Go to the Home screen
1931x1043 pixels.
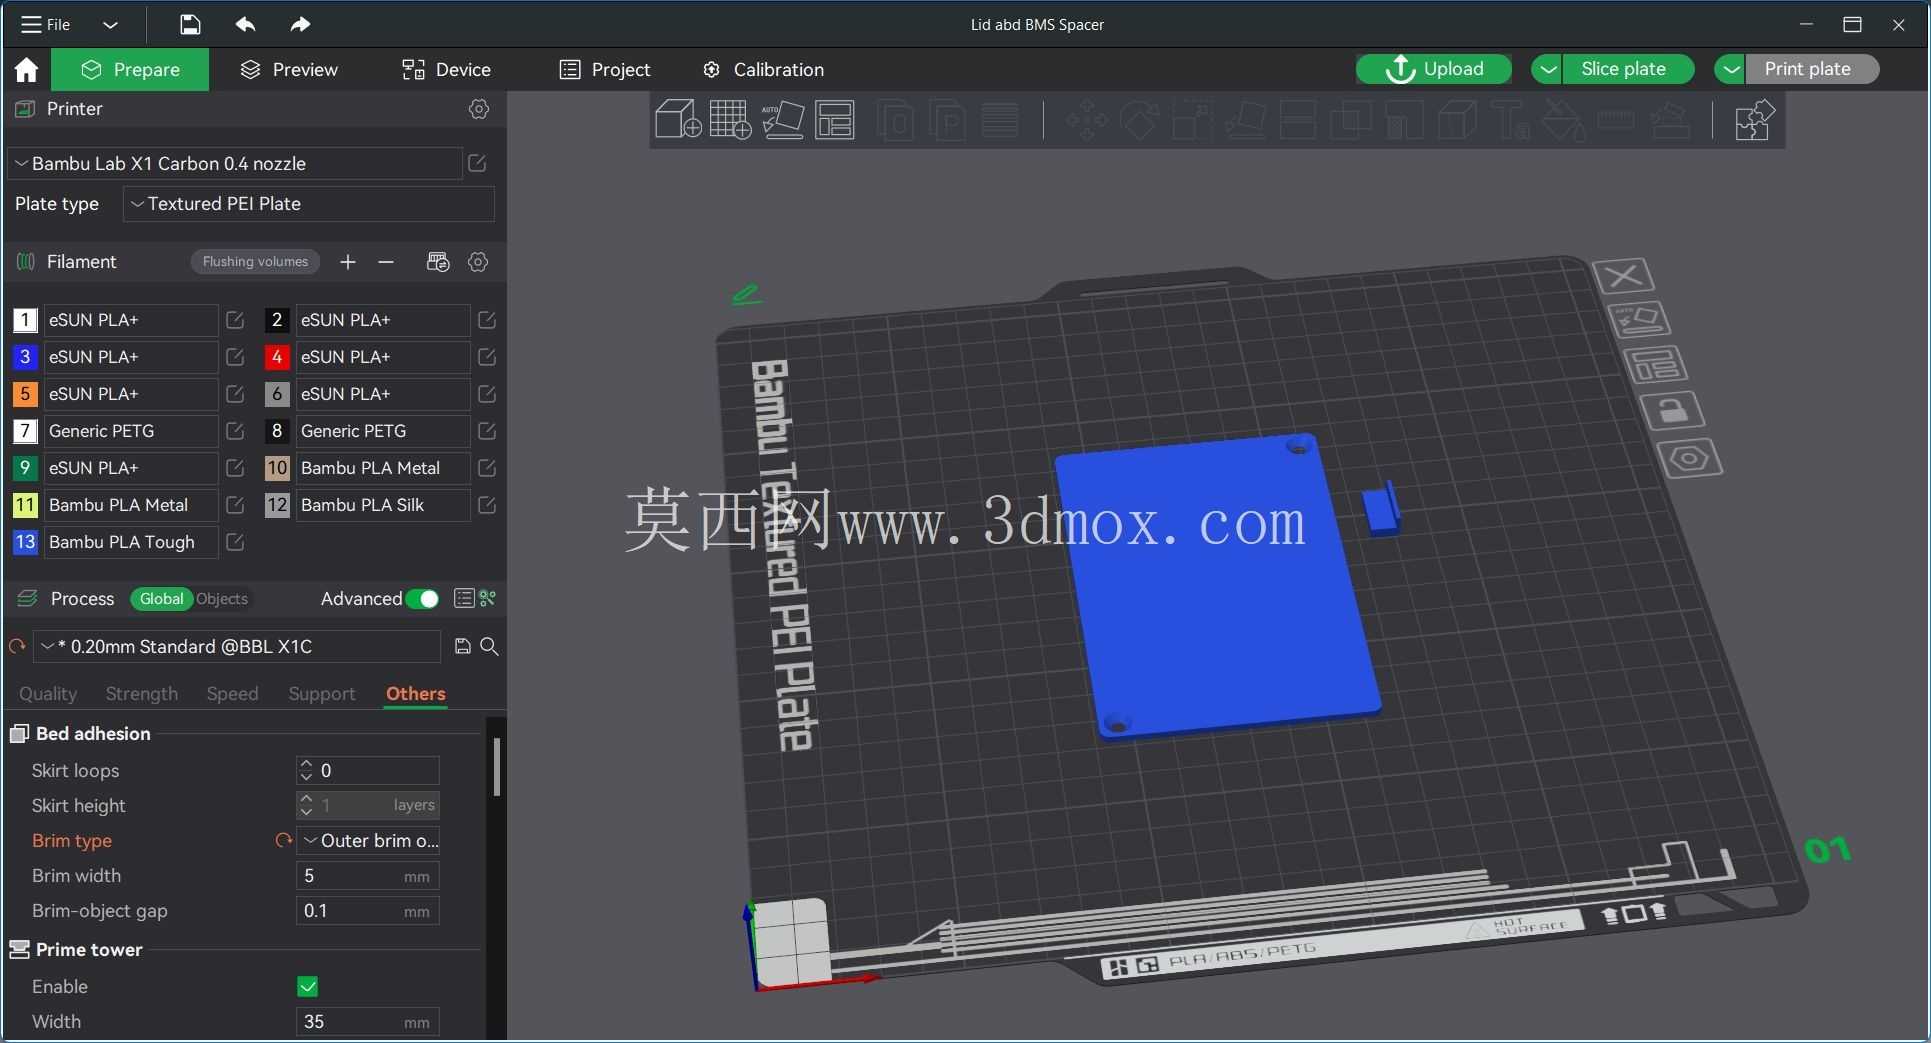26,69
